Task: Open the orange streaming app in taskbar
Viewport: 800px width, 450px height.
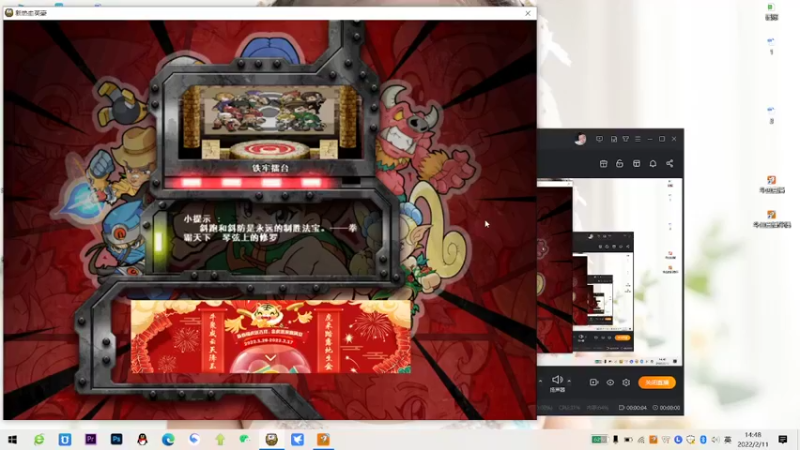Action: (x=323, y=439)
